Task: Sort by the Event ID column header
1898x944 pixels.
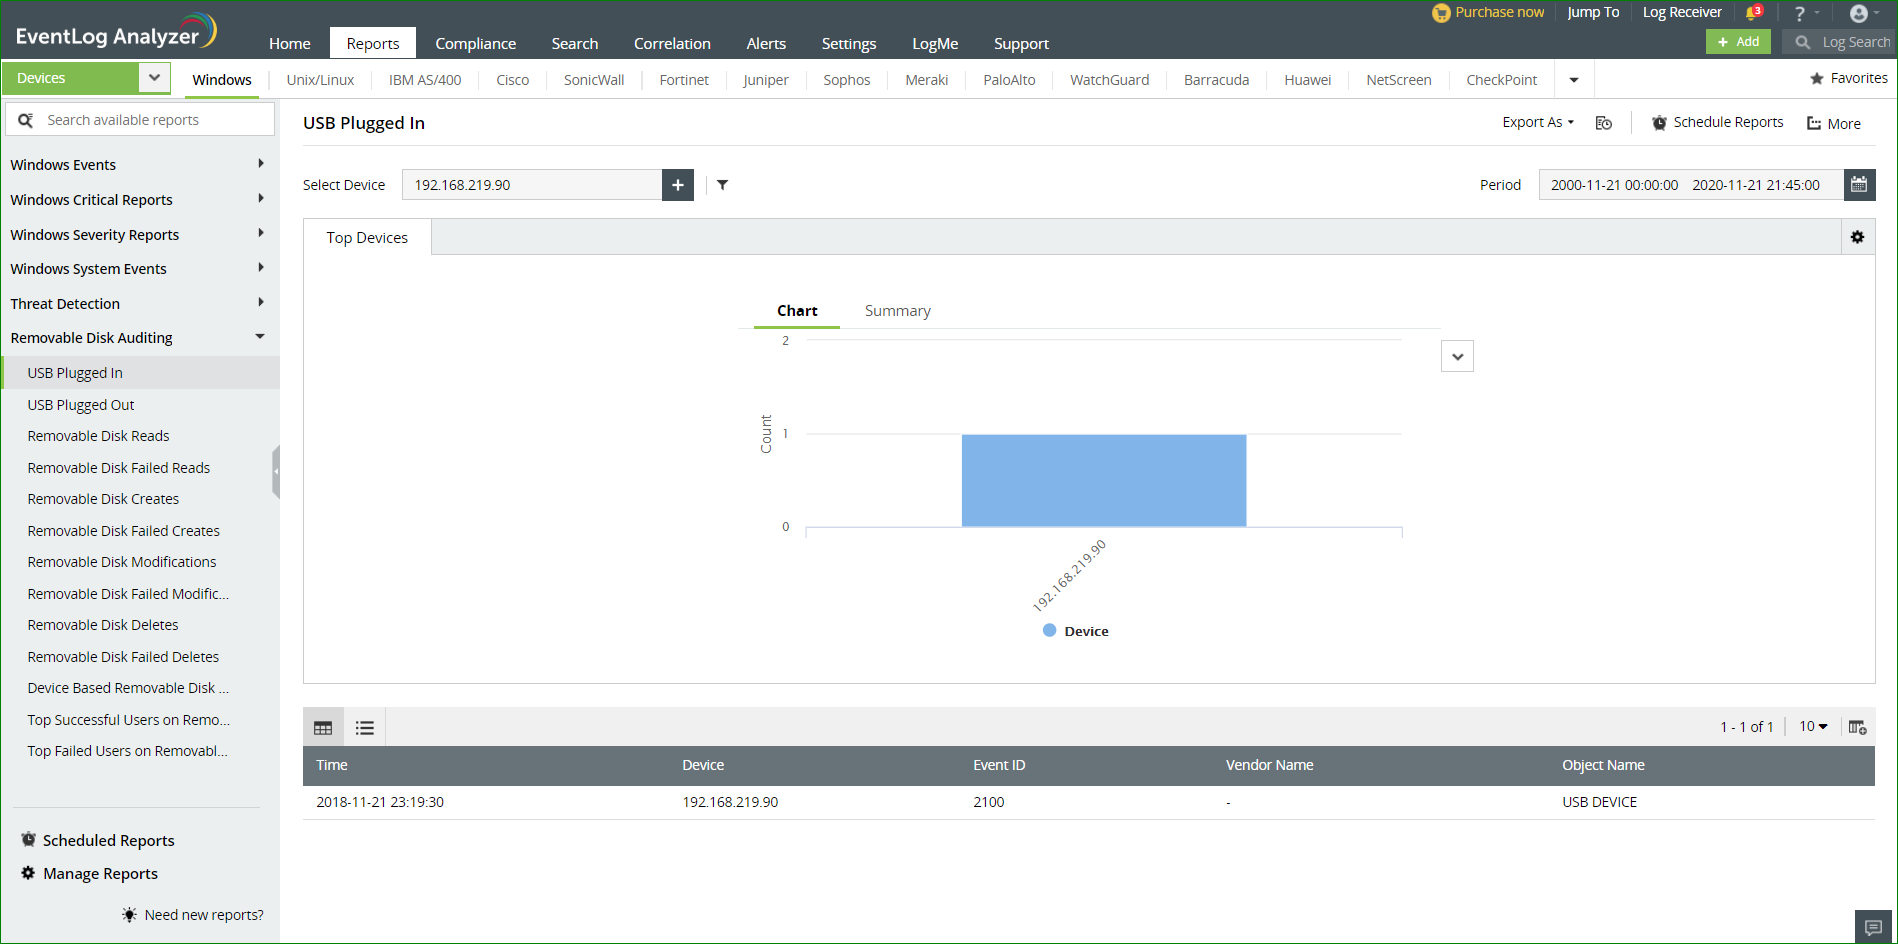Action: 999,765
